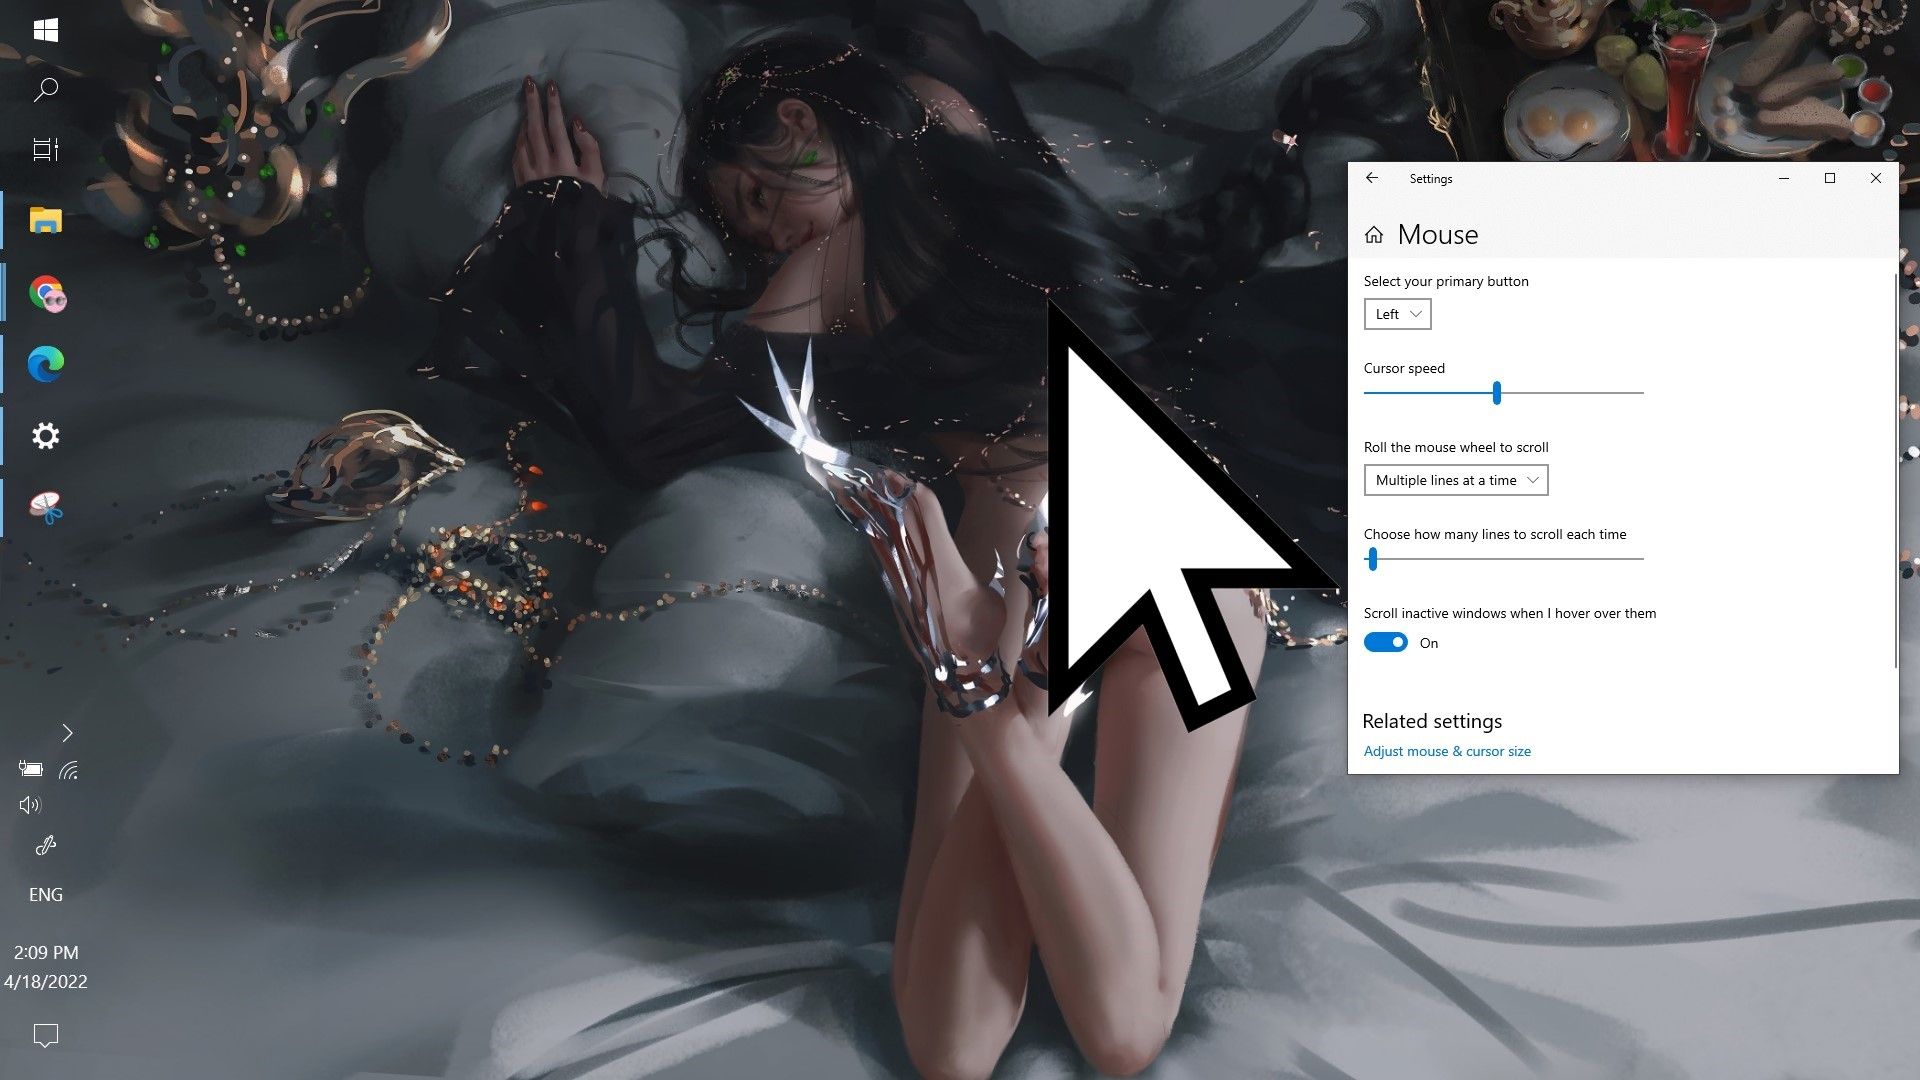Click Adjust mouse and cursor size link
The width and height of the screenshot is (1920, 1080).
1447,750
